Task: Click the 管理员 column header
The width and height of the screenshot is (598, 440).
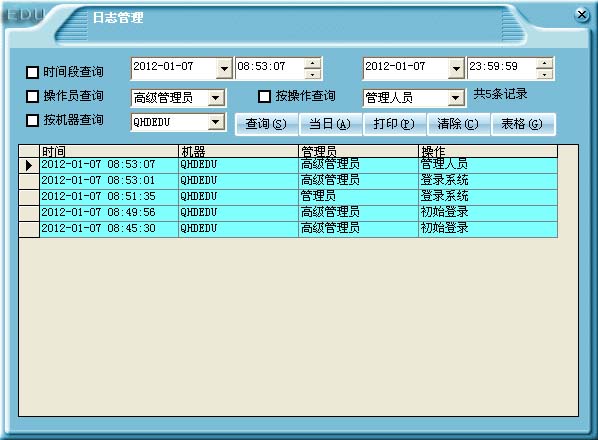Action: coord(358,151)
